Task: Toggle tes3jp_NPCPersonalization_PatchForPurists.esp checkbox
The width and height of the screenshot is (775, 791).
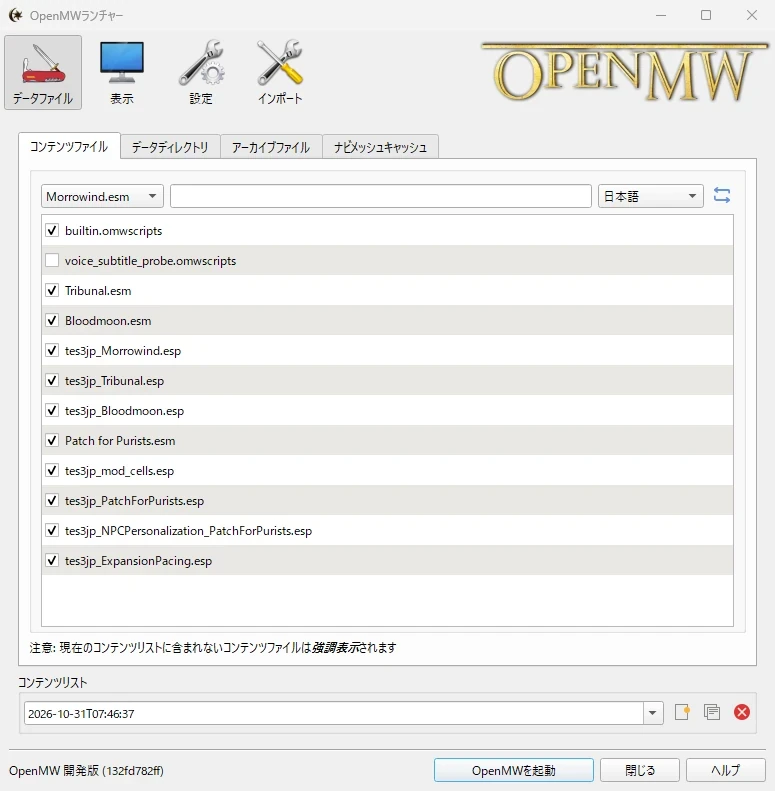Action: point(52,531)
